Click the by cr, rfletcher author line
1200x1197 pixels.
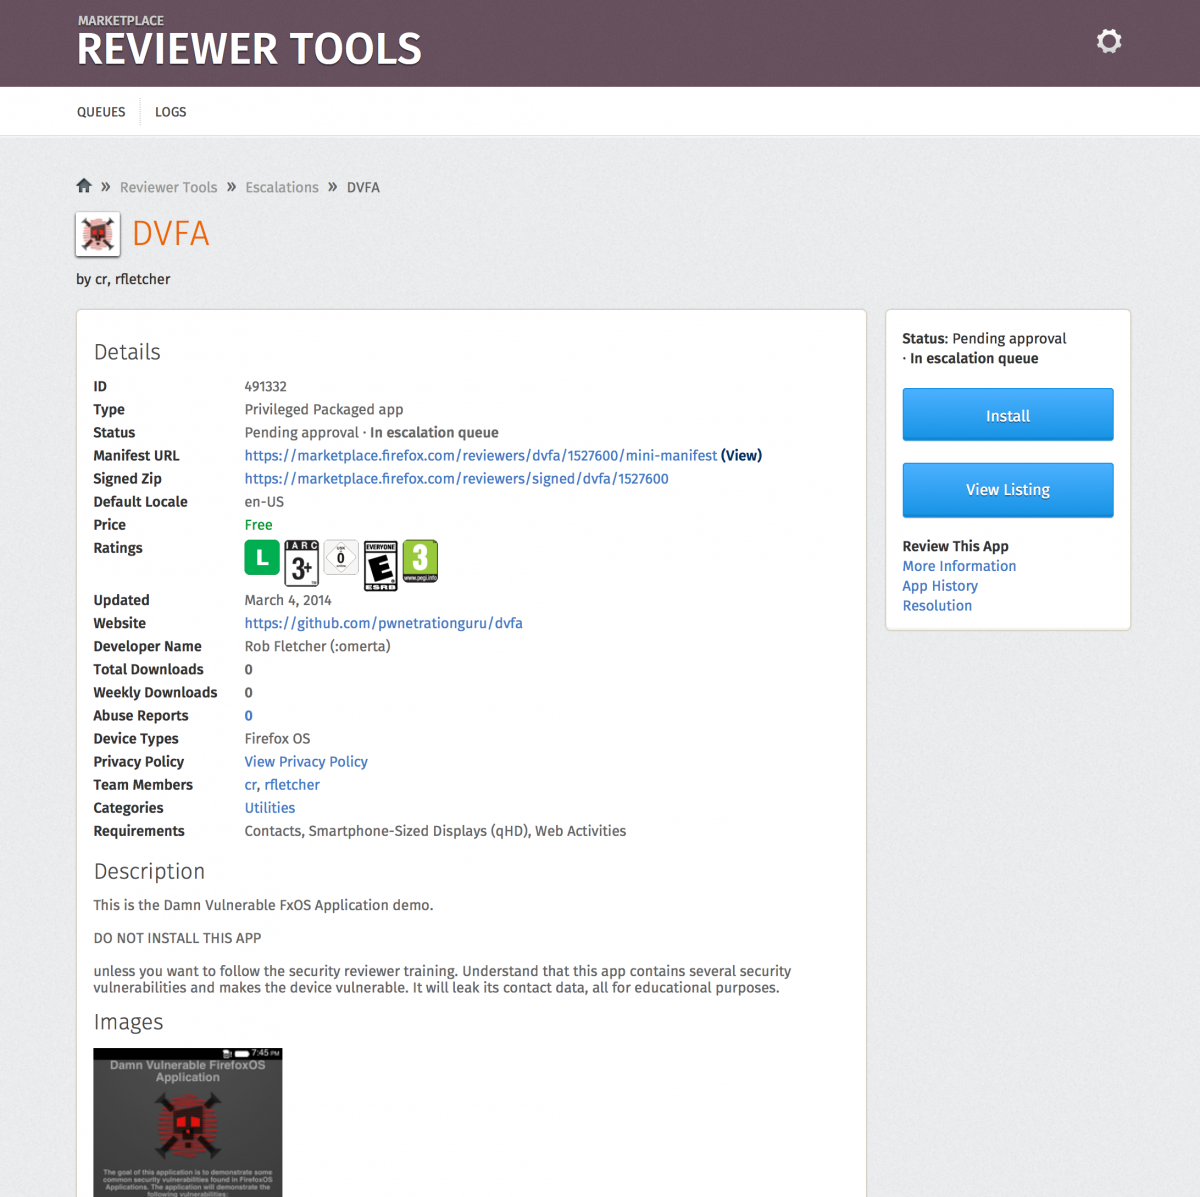coord(123,279)
